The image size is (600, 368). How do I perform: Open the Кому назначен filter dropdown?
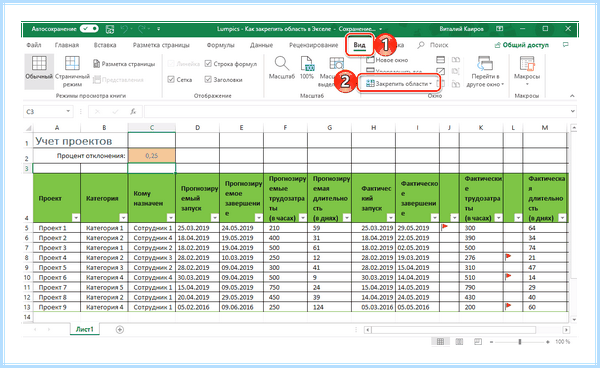pos(171,218)
